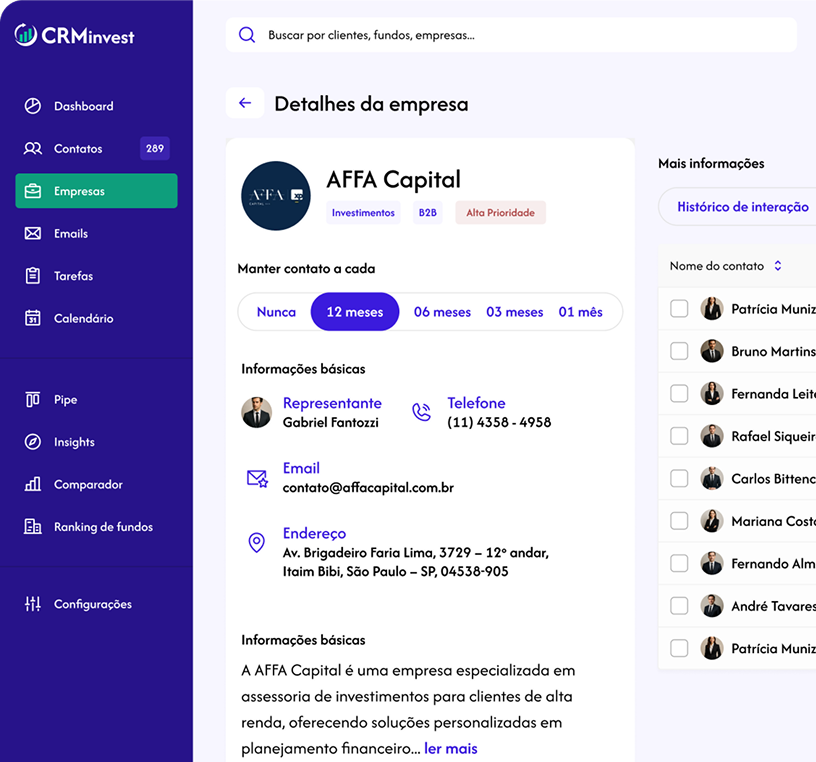Click the phone icon next to Telefone

421,412
